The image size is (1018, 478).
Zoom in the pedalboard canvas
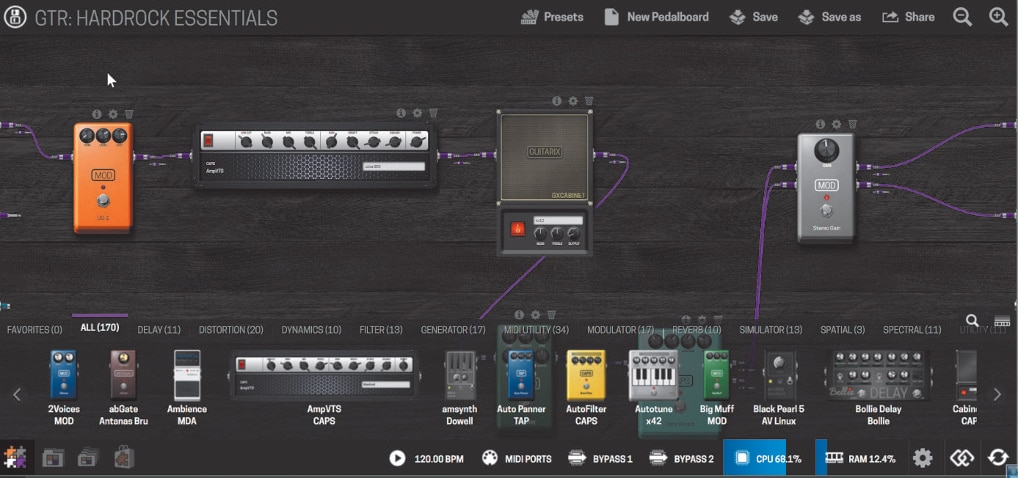click(999, 17)
